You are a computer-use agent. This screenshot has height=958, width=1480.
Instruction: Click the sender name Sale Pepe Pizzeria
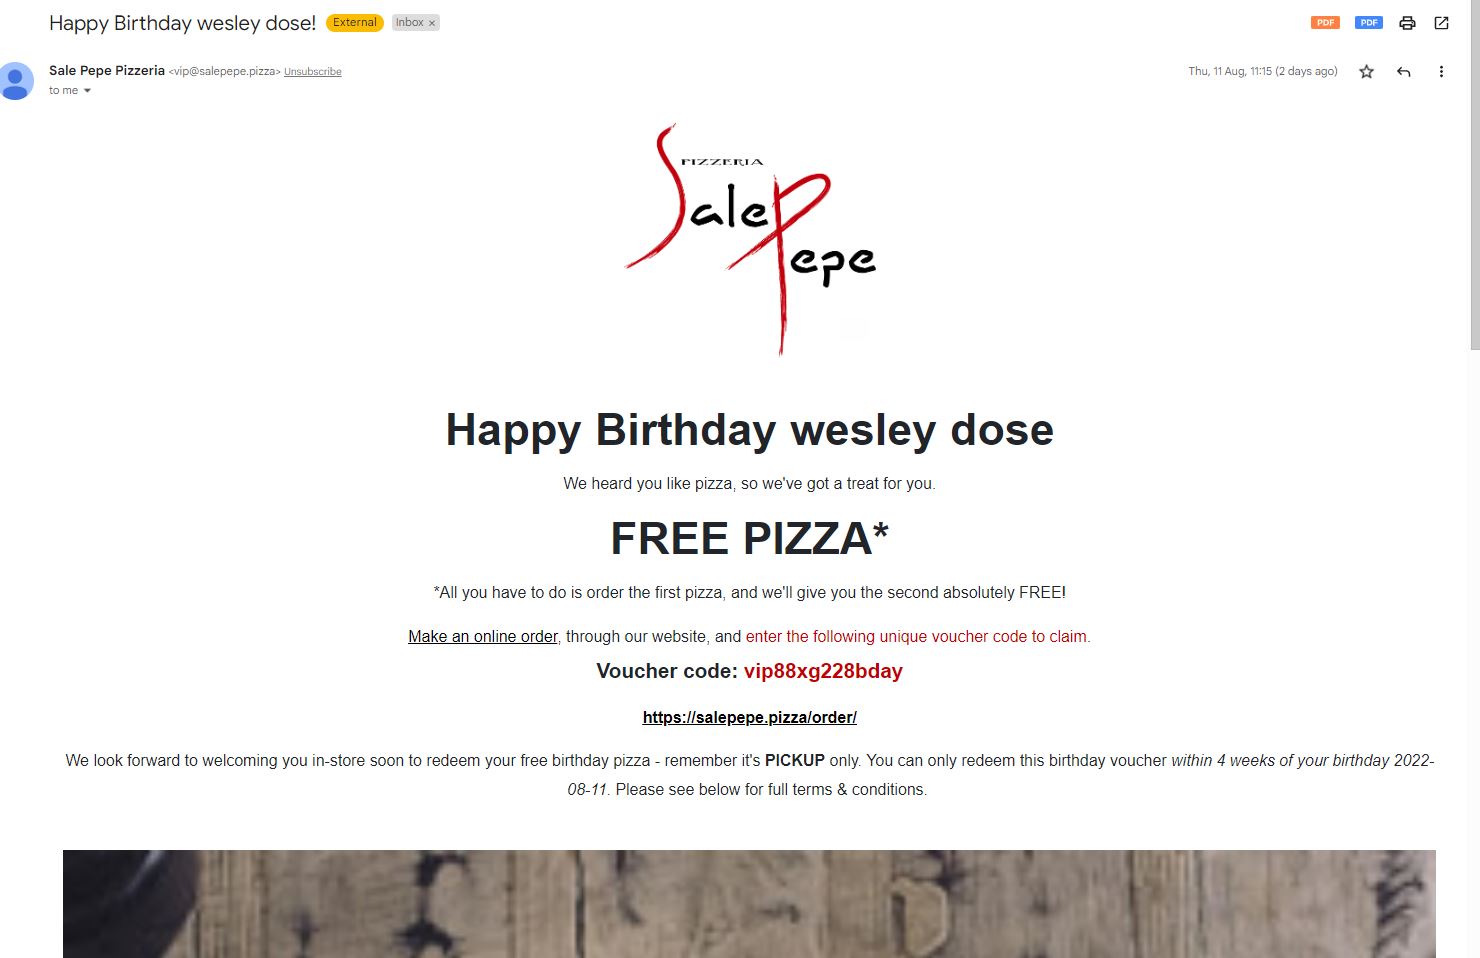(x=107, y=70)
